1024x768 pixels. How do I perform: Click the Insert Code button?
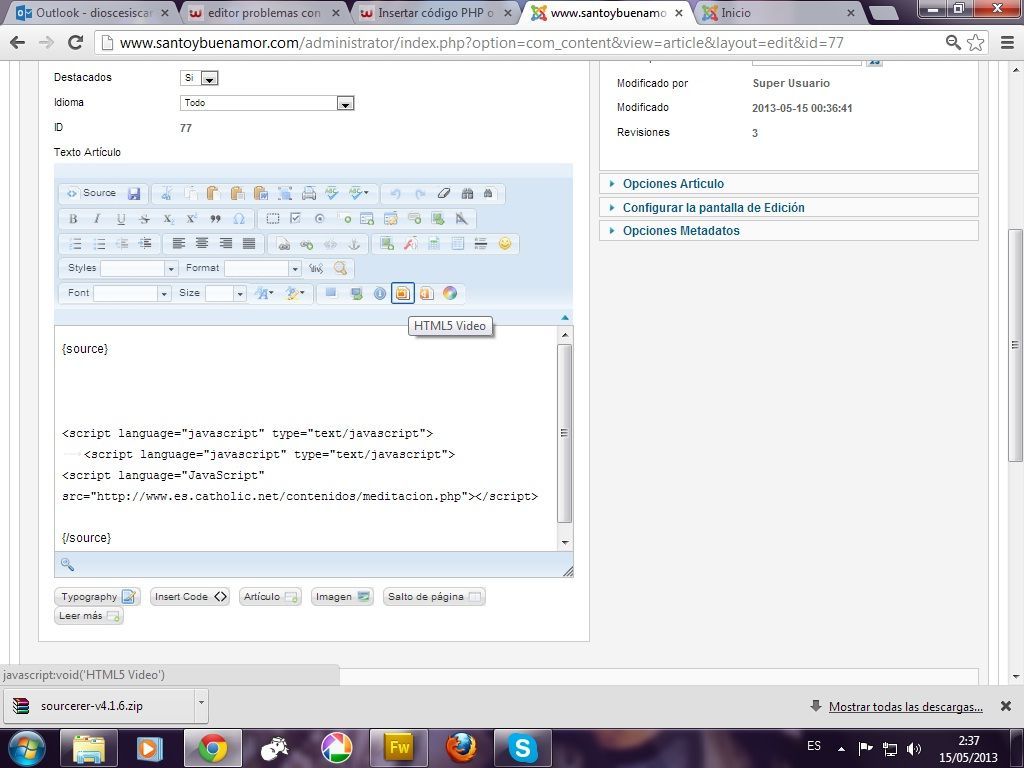point(190,597)
